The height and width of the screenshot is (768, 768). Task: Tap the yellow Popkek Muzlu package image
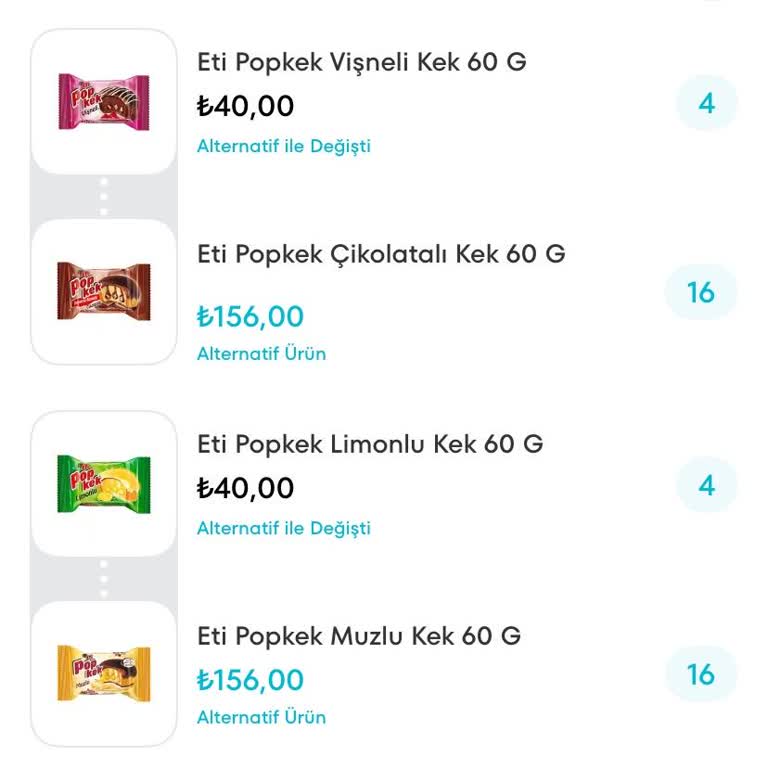point(104,673)
